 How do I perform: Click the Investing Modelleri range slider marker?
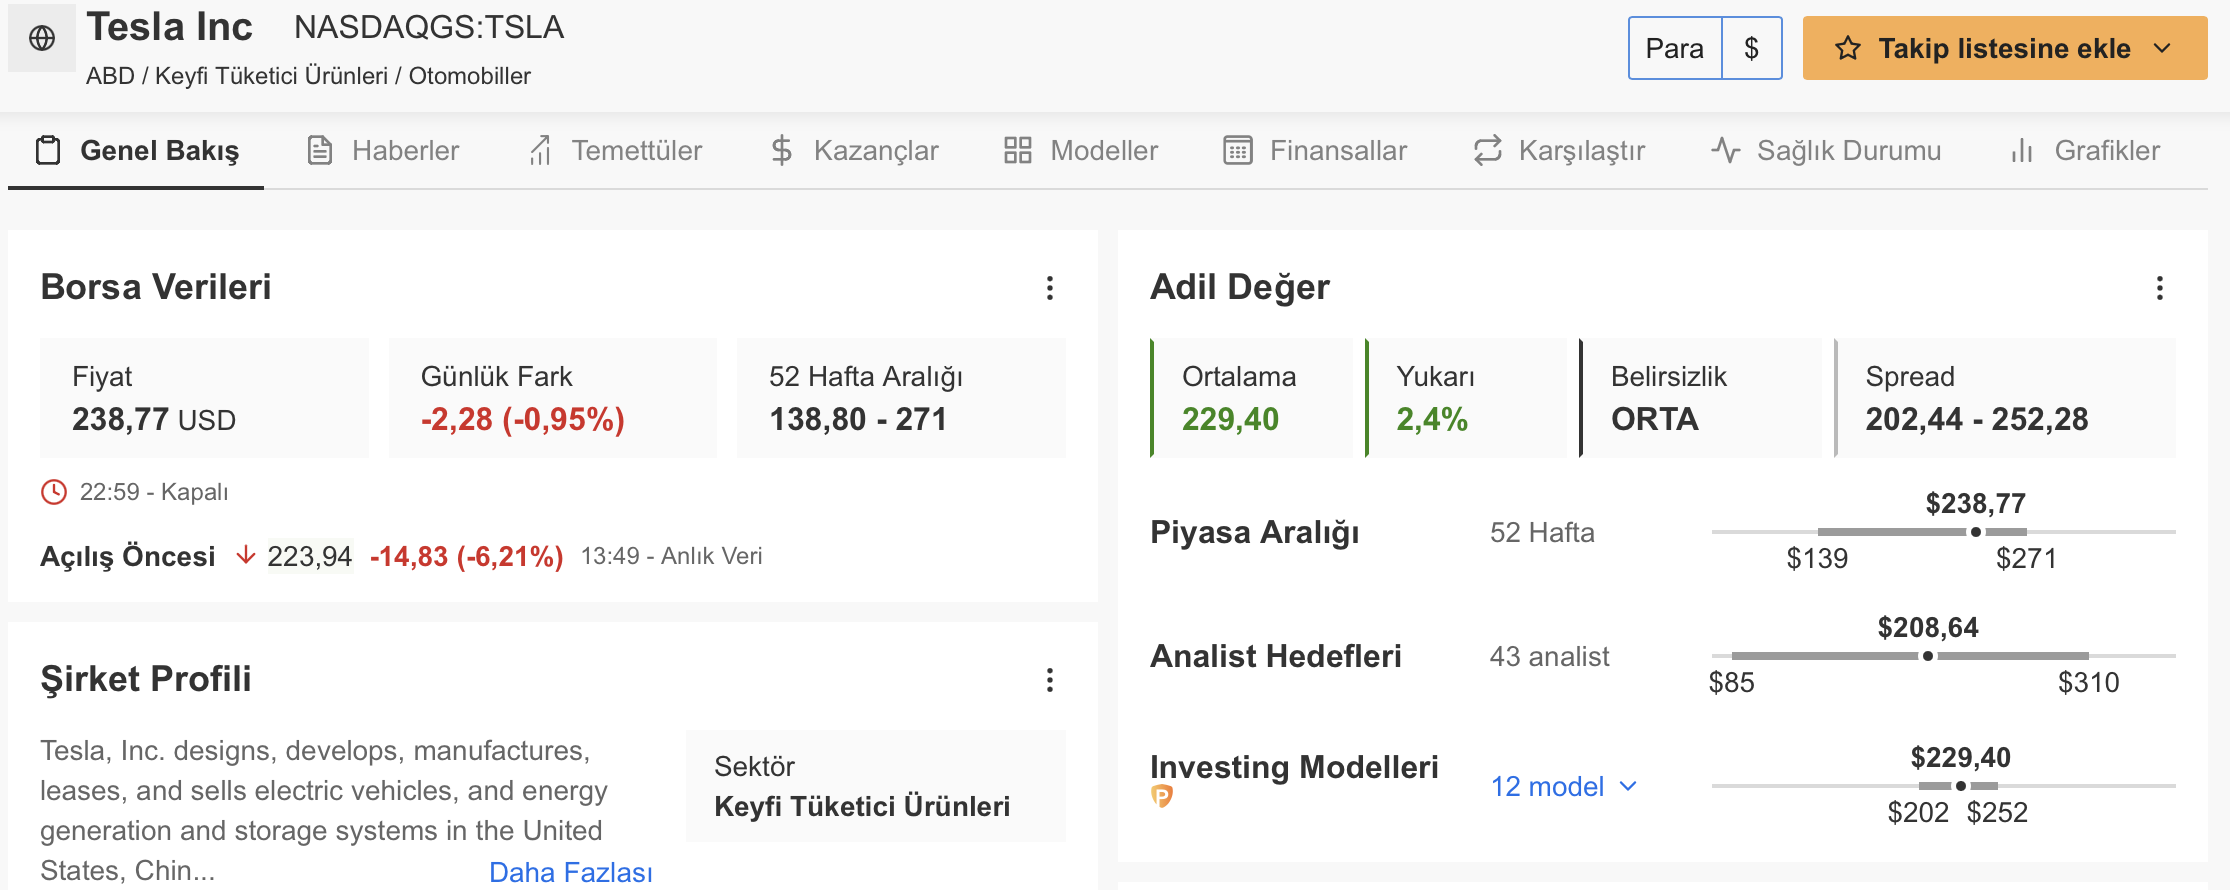tap(1961, 786)
